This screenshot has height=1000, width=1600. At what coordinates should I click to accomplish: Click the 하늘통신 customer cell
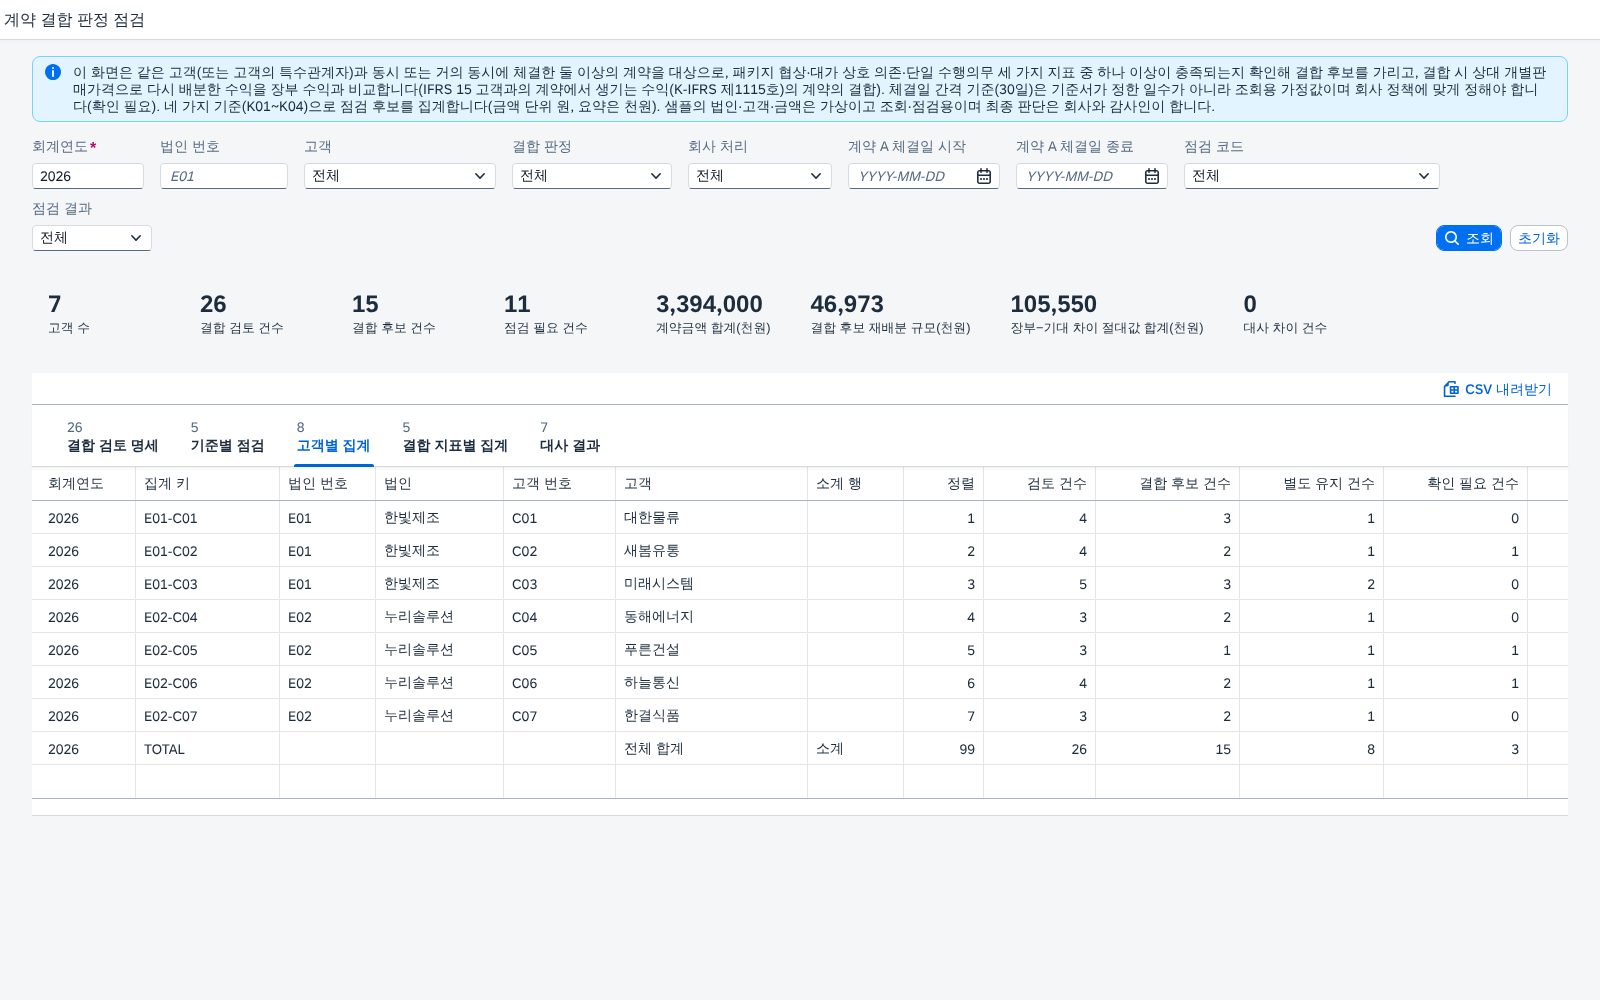[712, 683]
